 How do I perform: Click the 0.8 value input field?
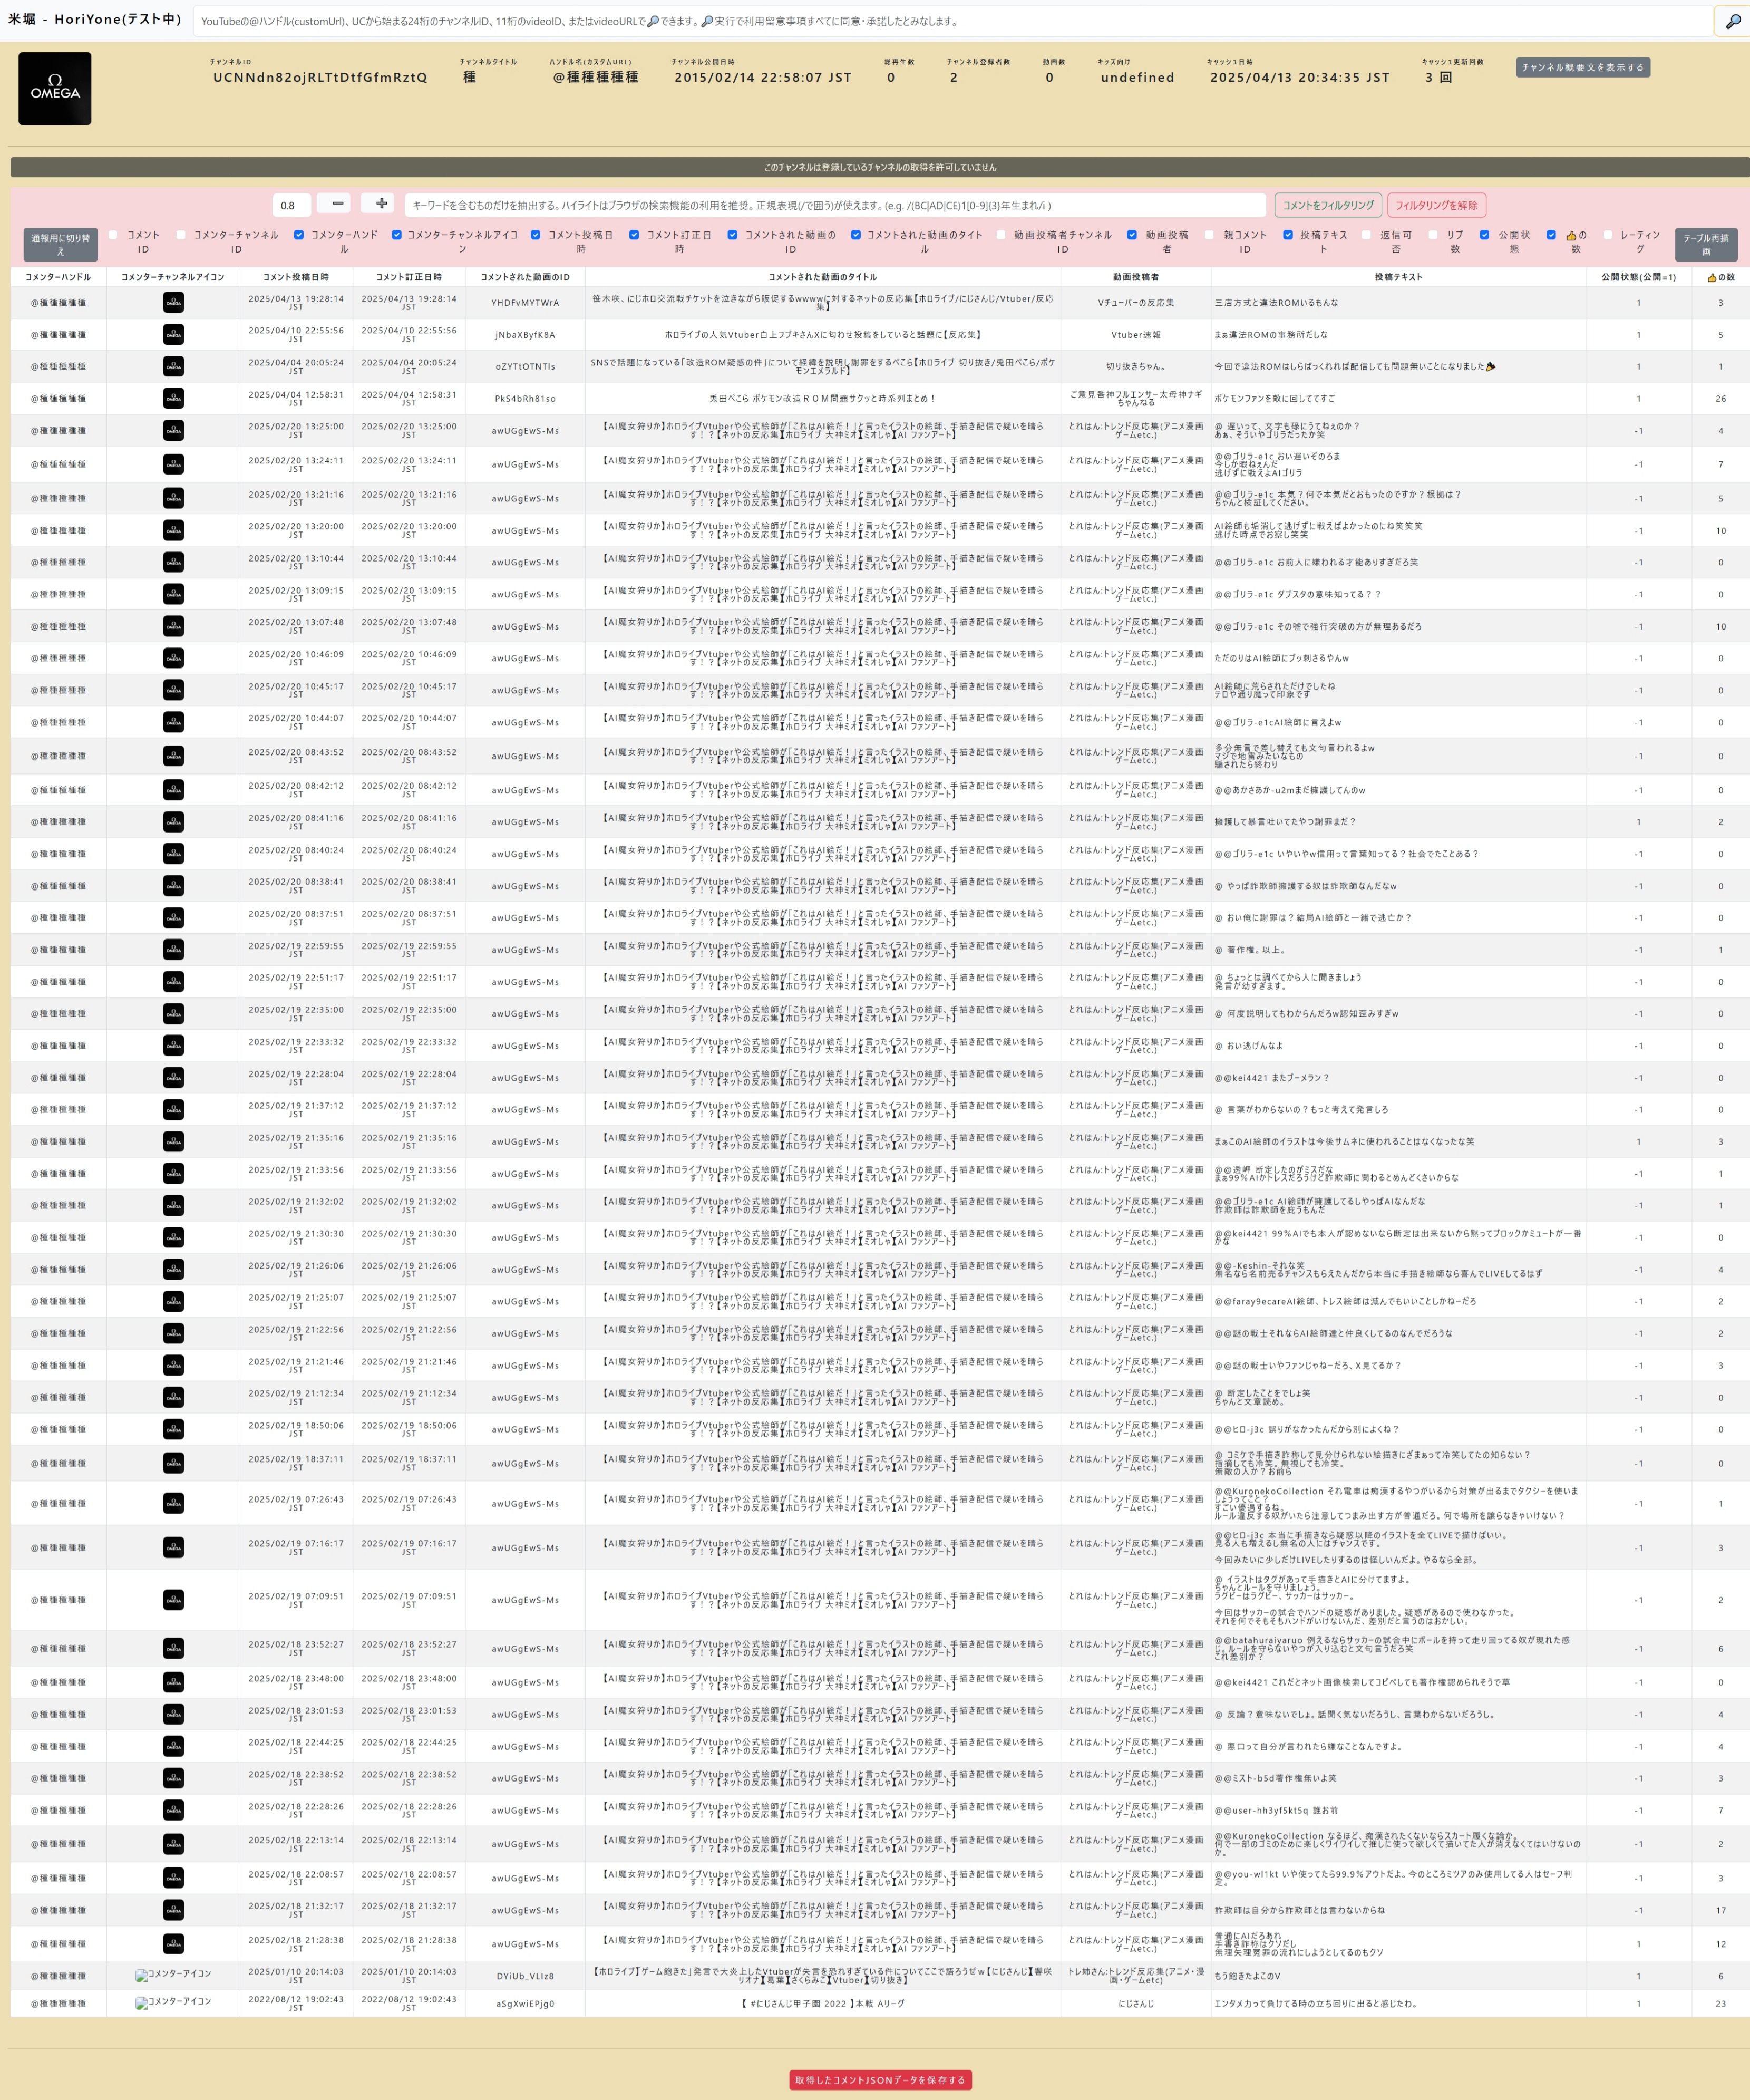click(x=292, y=205)
